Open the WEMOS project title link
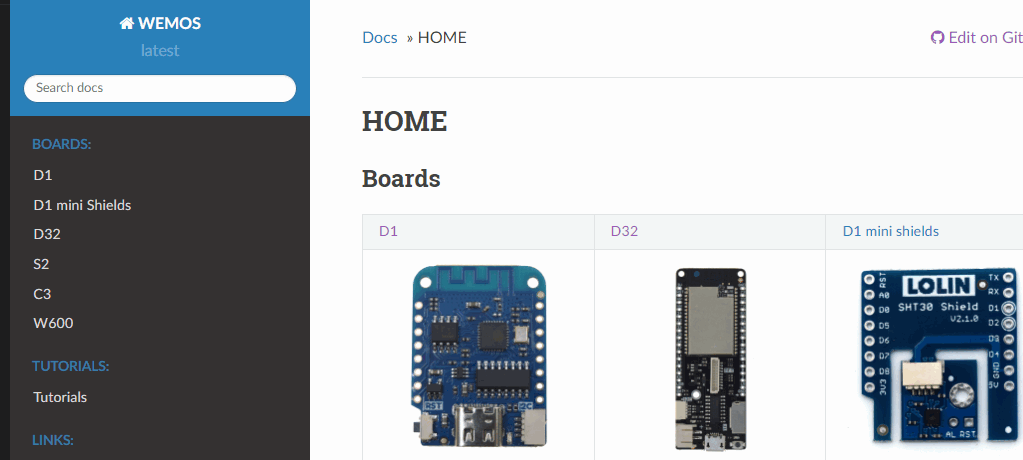 tap(169, 23)
